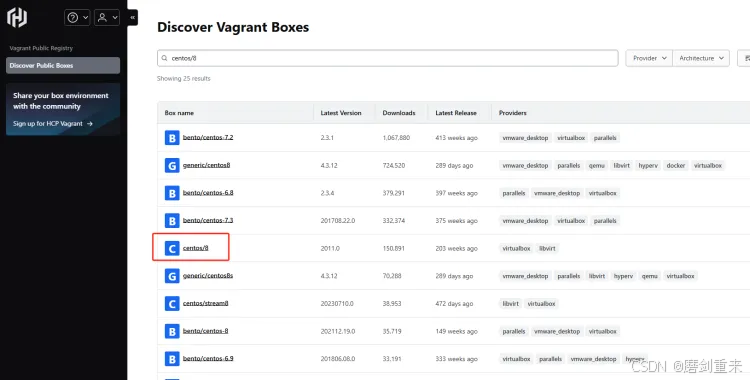Screen dimensions: 750x380
Task: Select Discover Public Boxes in sidebar
Action: 63,66
